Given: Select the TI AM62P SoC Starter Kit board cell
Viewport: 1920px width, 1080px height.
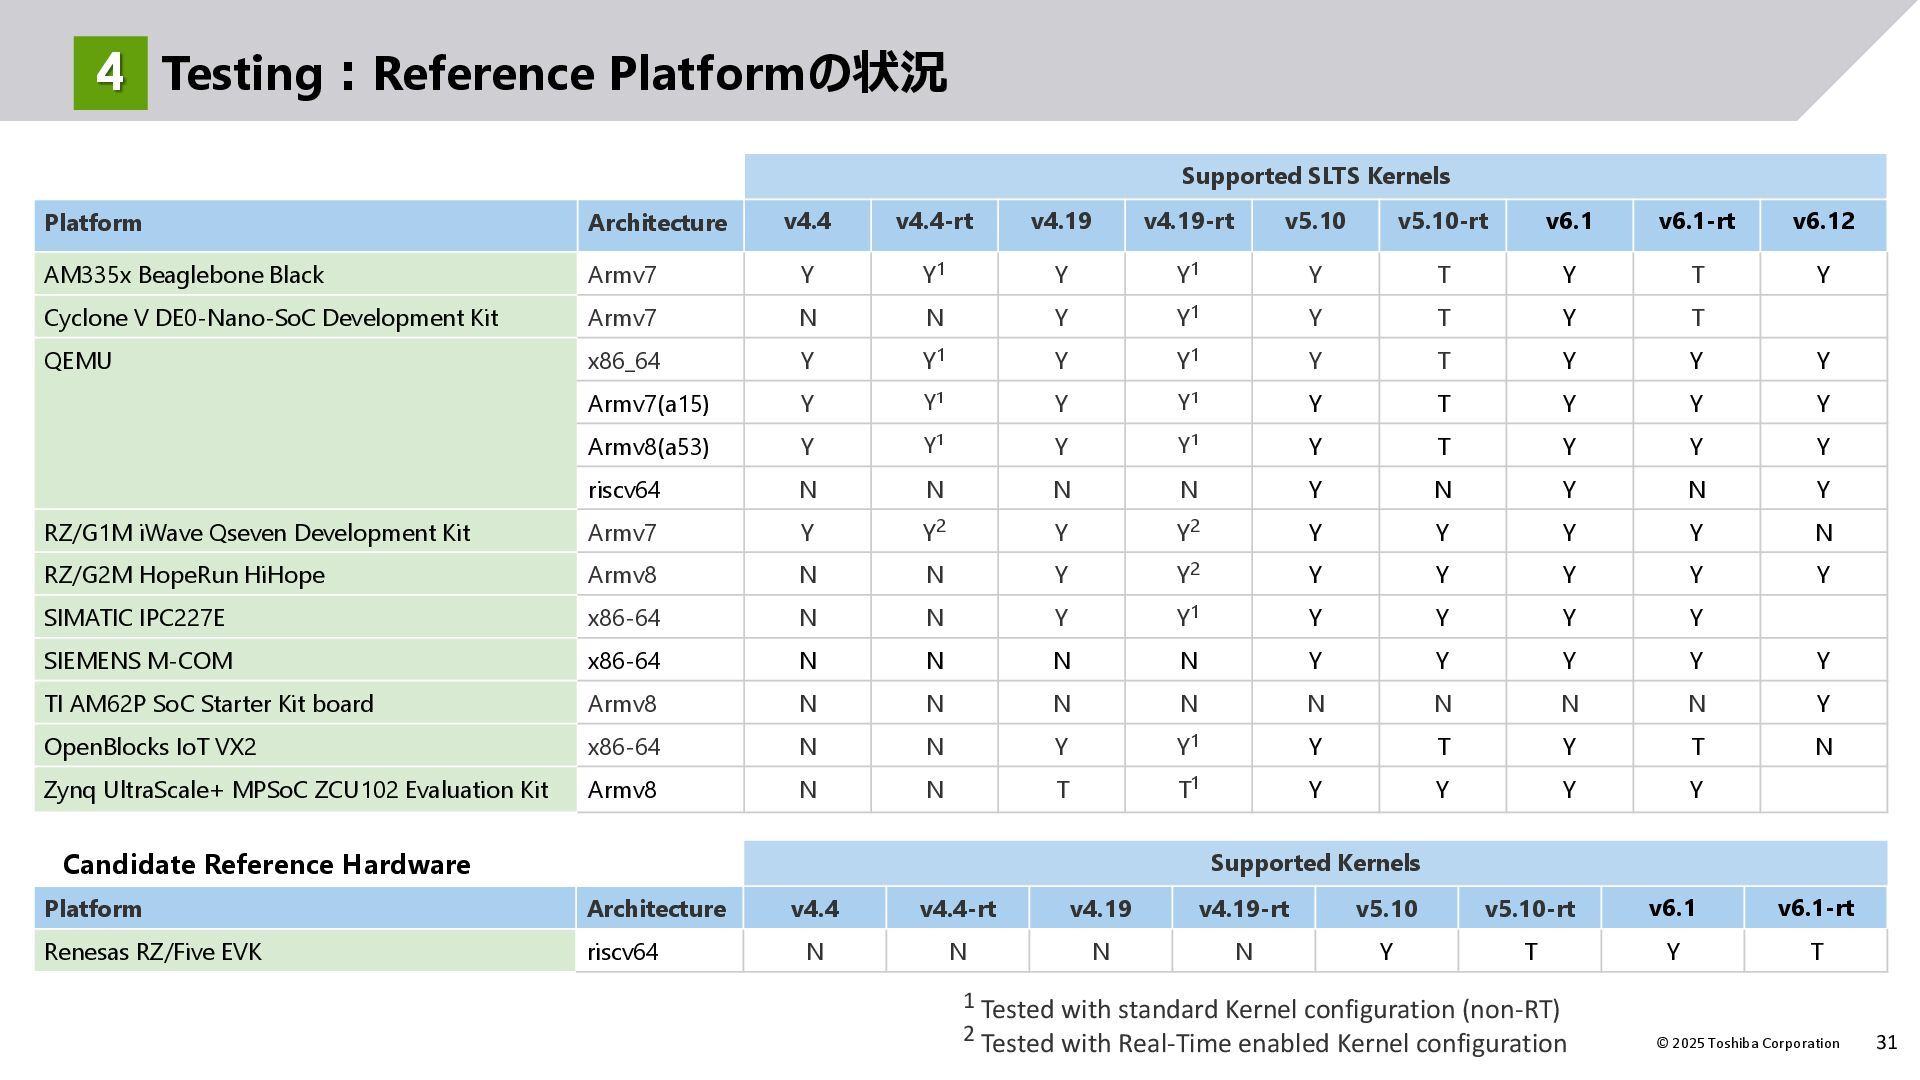Looking at the screenshot, I should pyautogui.click(x=208, y=704).
